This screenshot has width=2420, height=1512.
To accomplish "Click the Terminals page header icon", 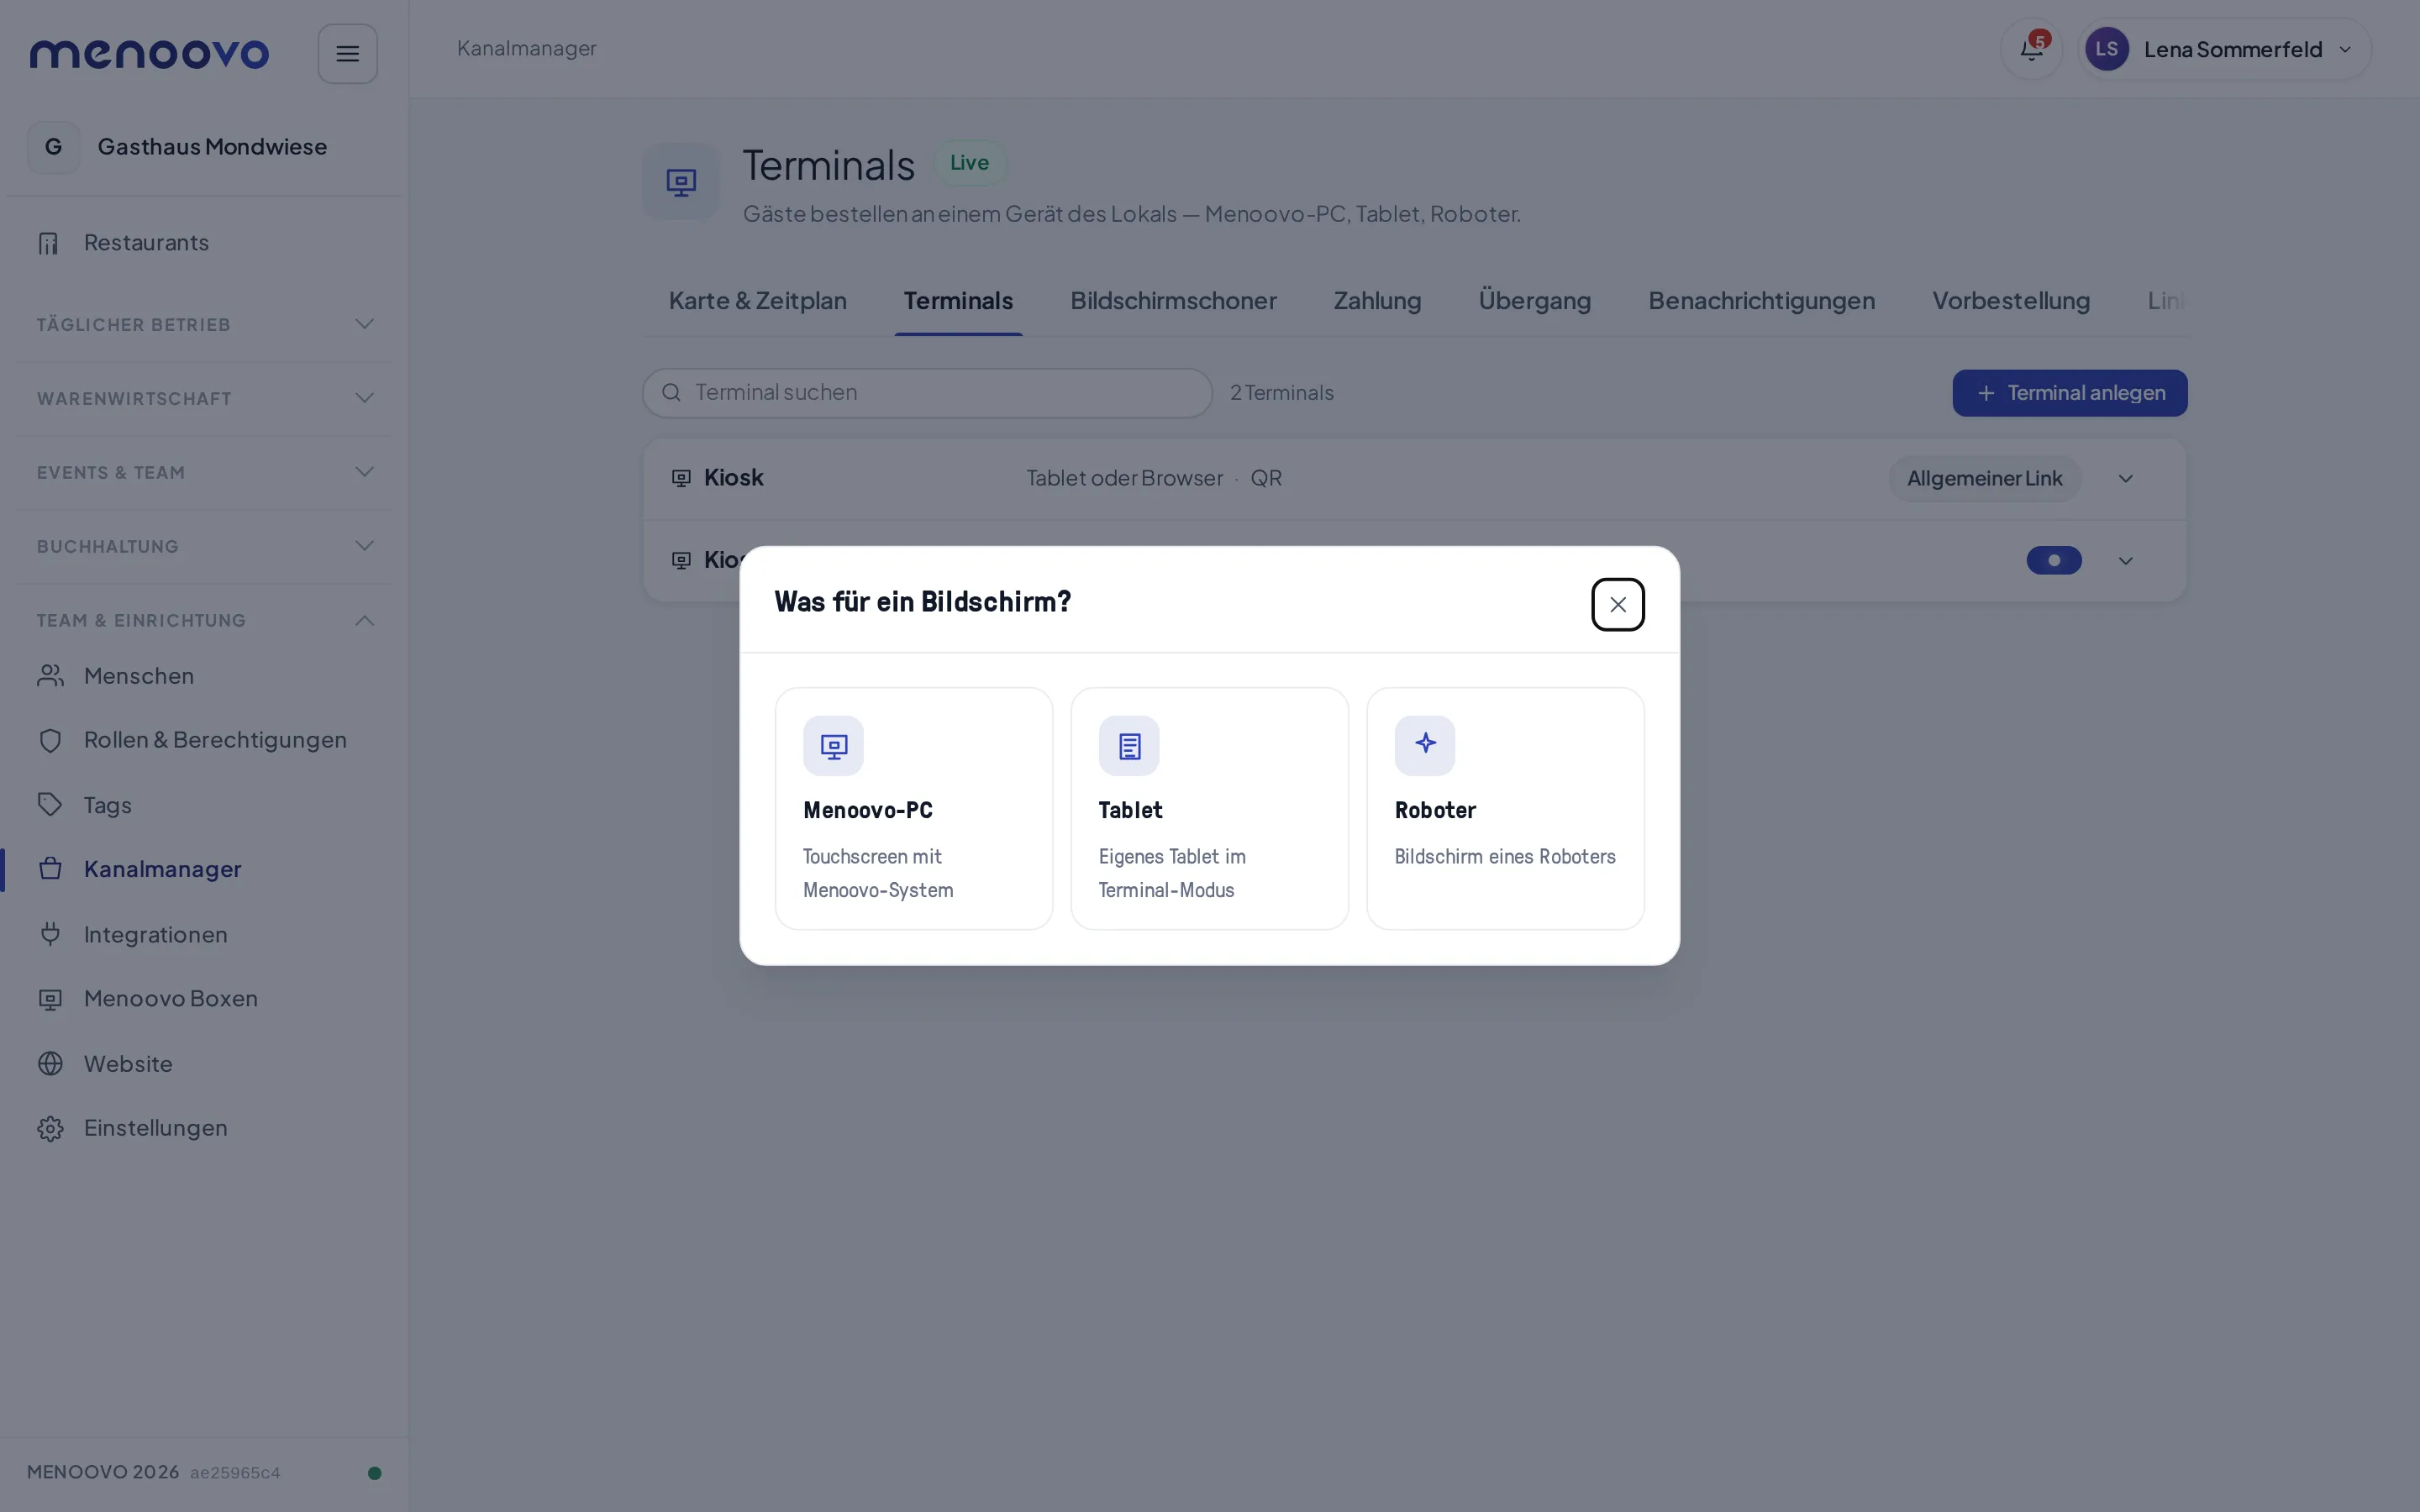I will pos(681,182).
